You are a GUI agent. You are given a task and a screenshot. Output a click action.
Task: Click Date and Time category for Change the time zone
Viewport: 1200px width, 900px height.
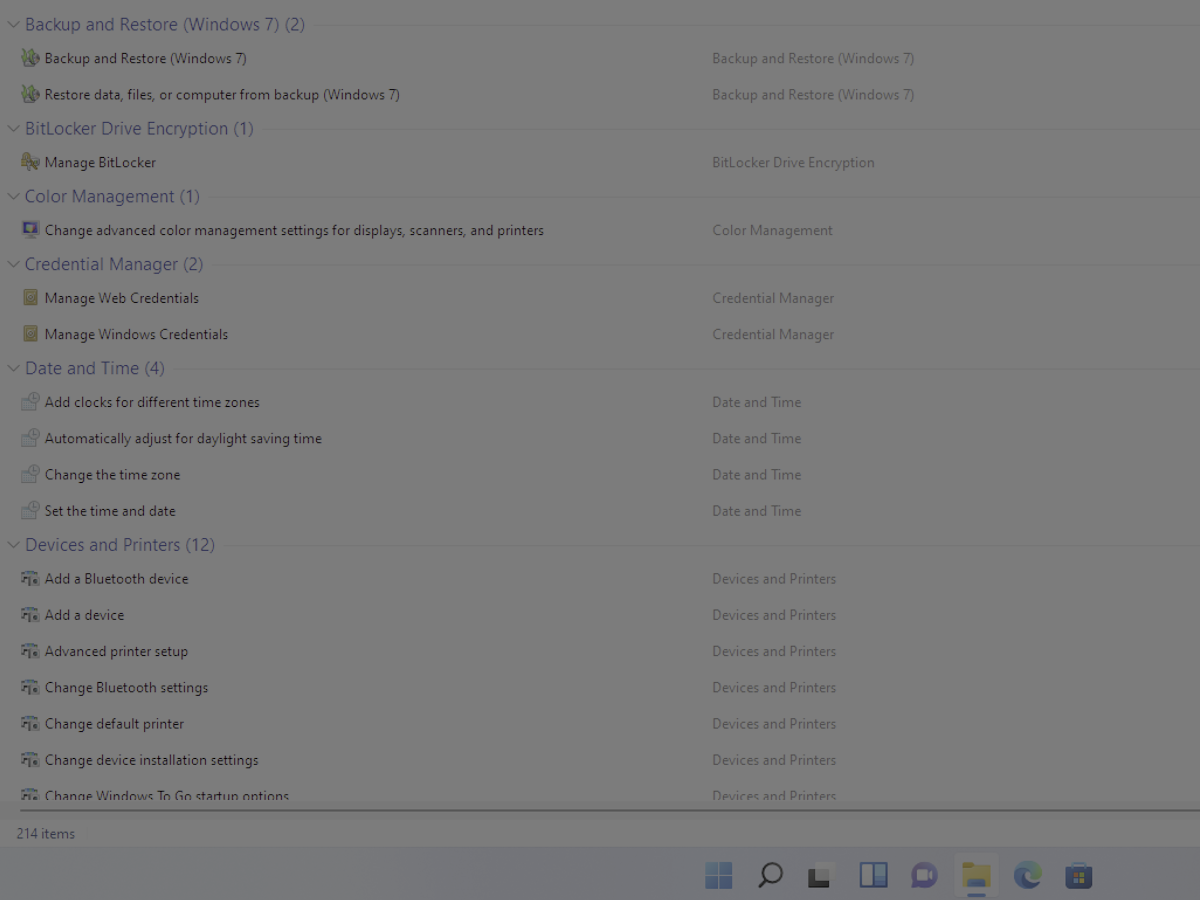tap(756, 474)
